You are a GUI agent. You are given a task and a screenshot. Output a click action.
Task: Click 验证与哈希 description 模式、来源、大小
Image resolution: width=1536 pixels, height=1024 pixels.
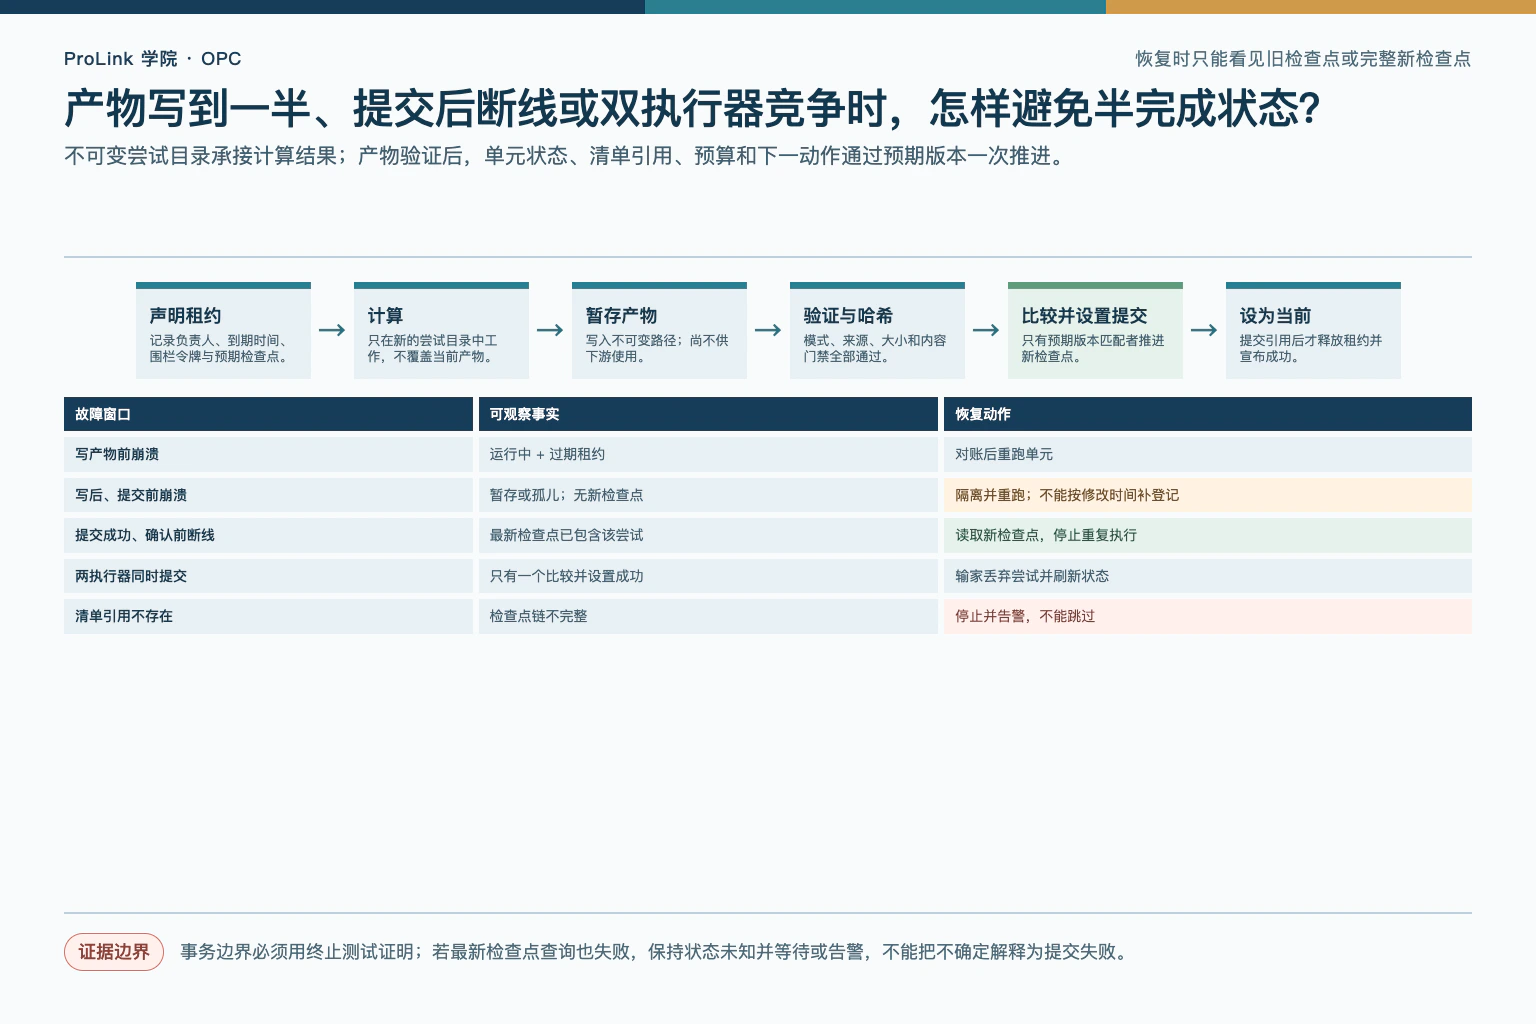[875, 348]
